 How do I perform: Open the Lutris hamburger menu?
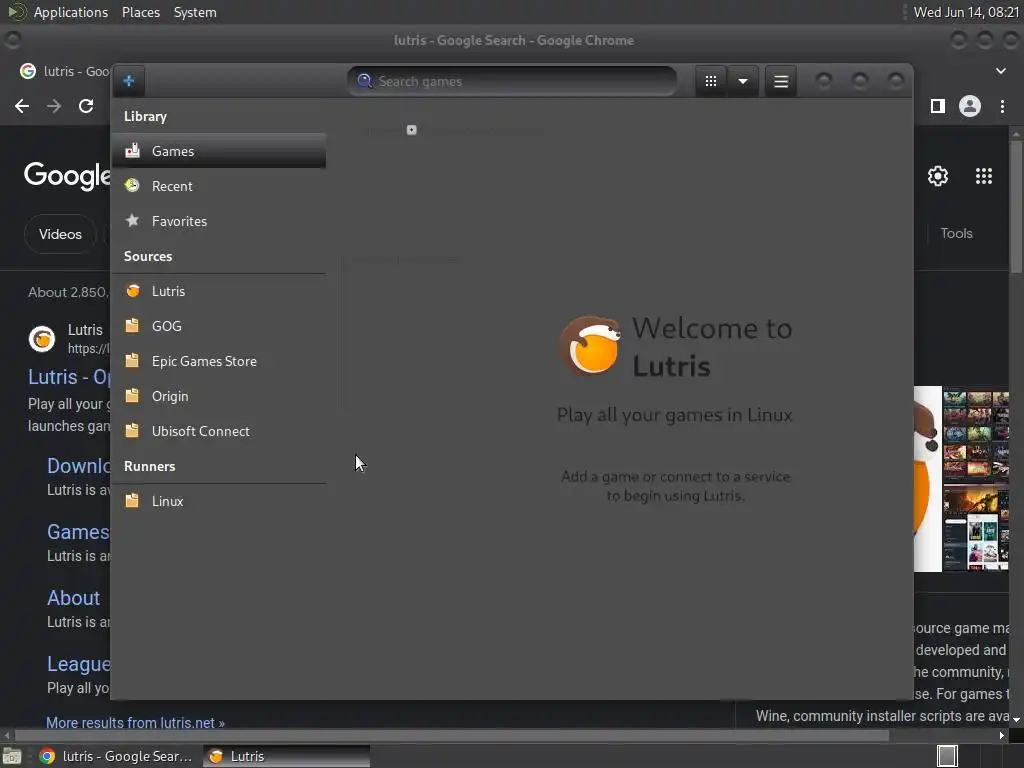[780, 81]
